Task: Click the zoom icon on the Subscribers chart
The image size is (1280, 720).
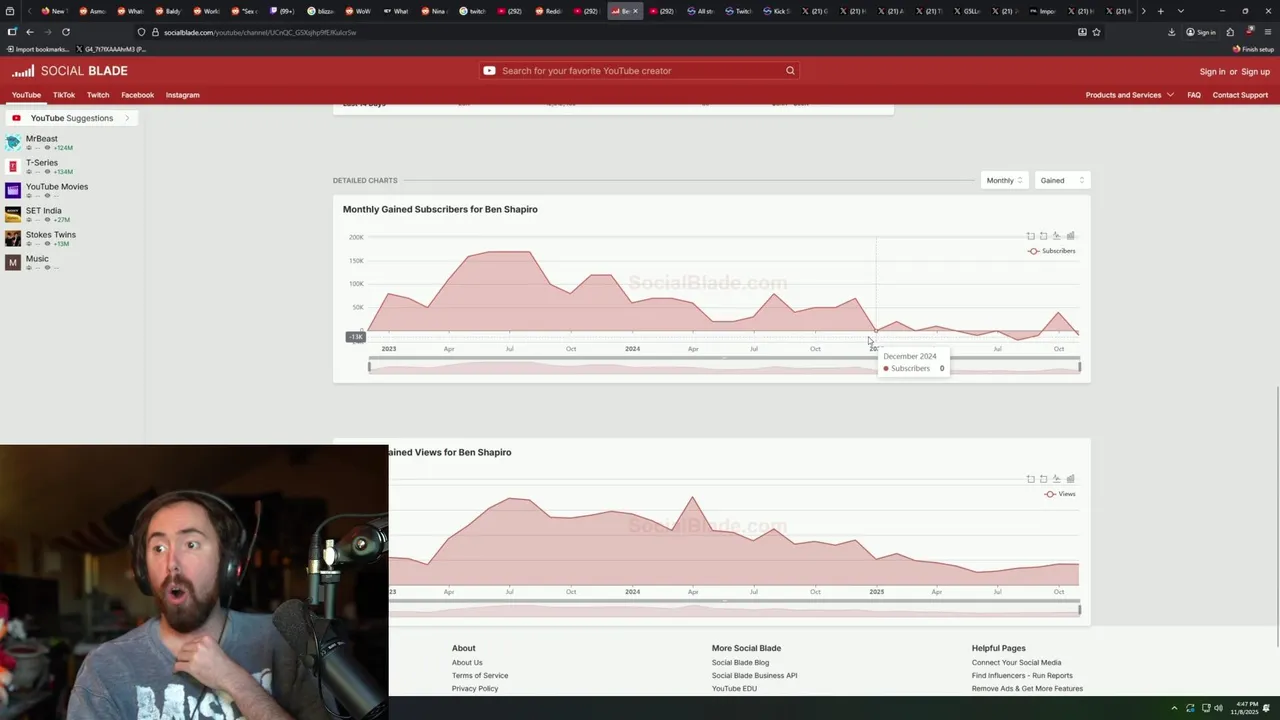Action: tap(1031, 236)
